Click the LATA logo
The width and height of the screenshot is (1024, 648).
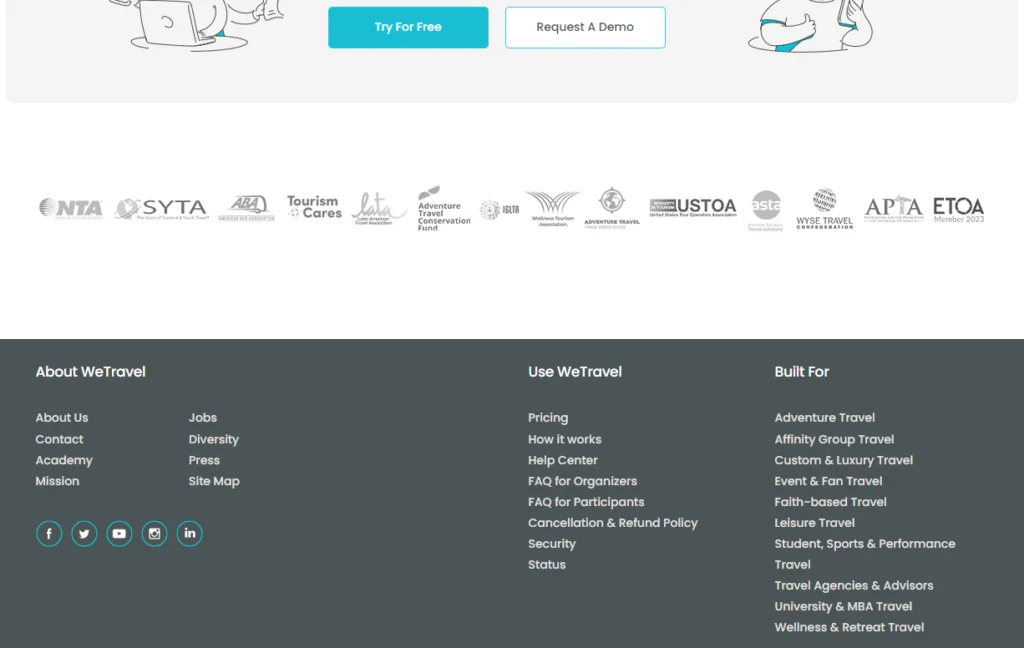pos(379,208)
